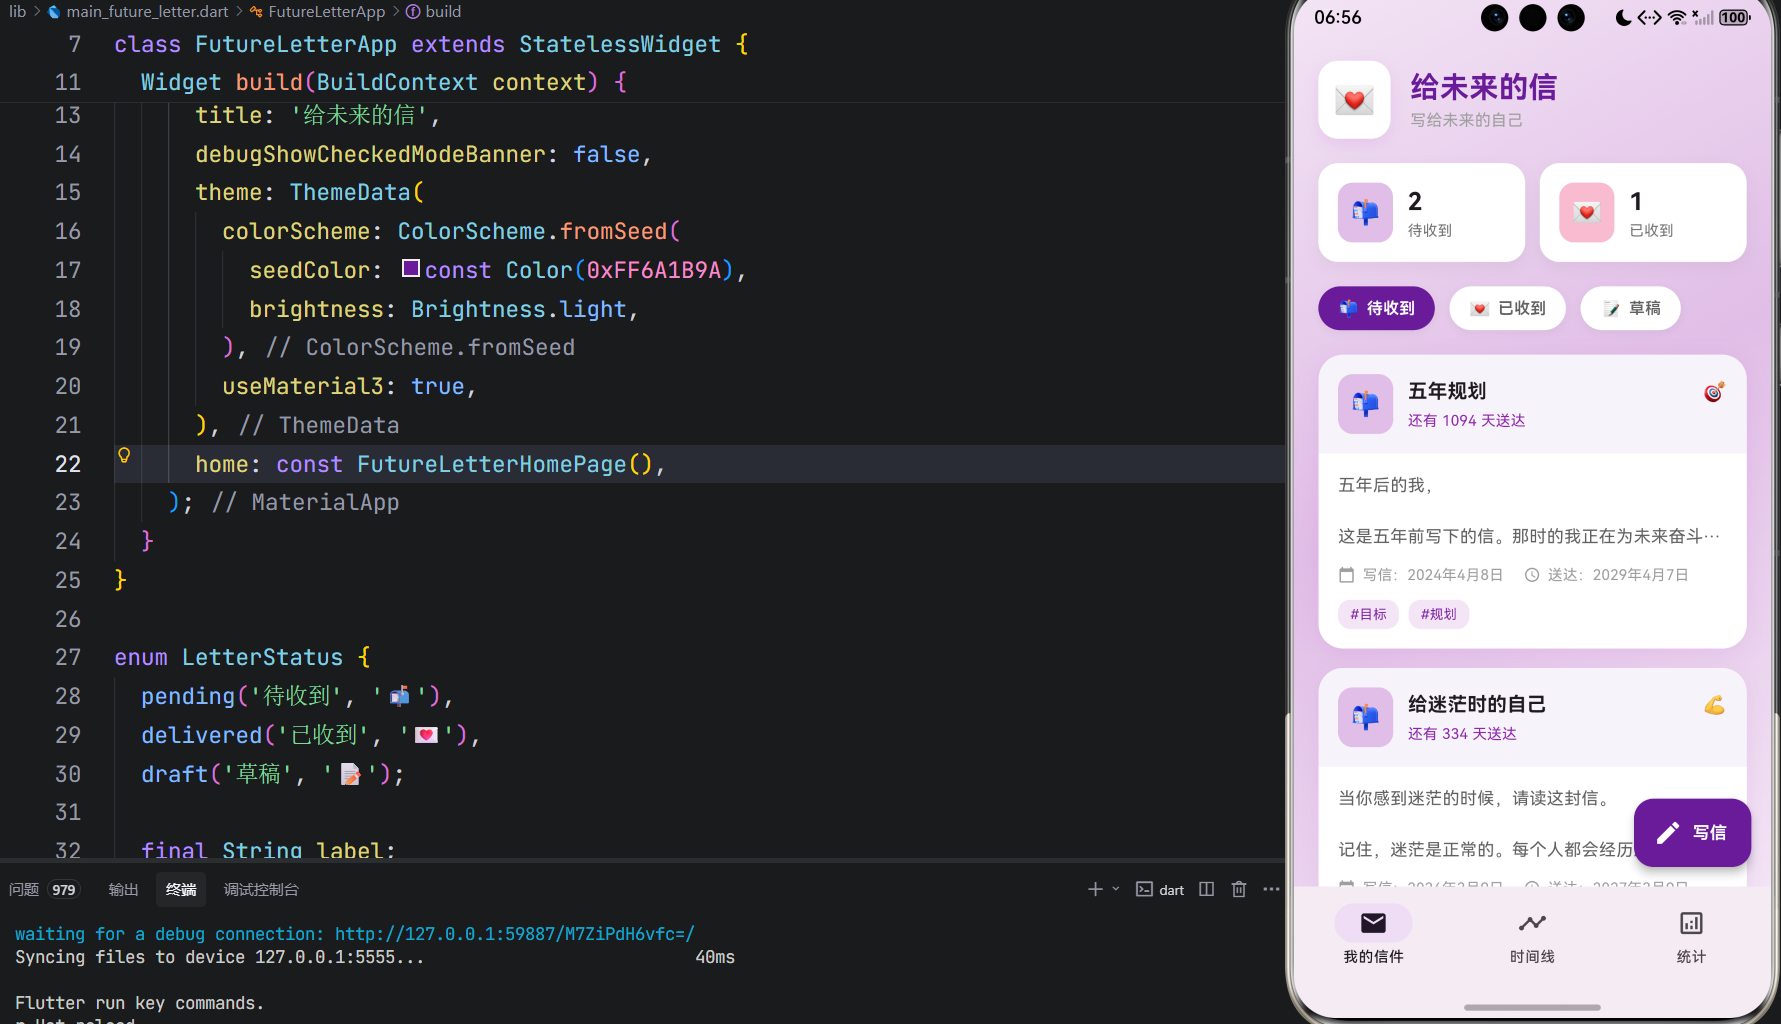1781x1024 pixels.
Task: Tap the mailbox icon on 五年规划 card
Action: (x=1365, y=404)
